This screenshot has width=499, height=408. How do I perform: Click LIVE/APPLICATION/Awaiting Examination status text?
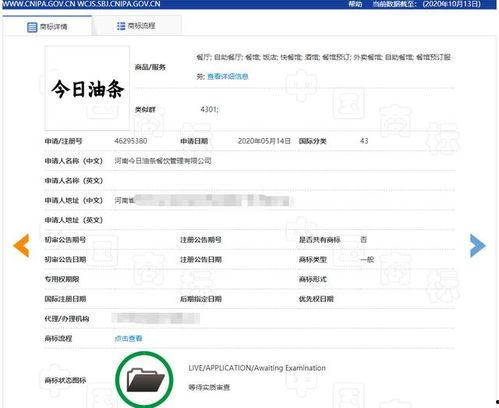point(257,368)
